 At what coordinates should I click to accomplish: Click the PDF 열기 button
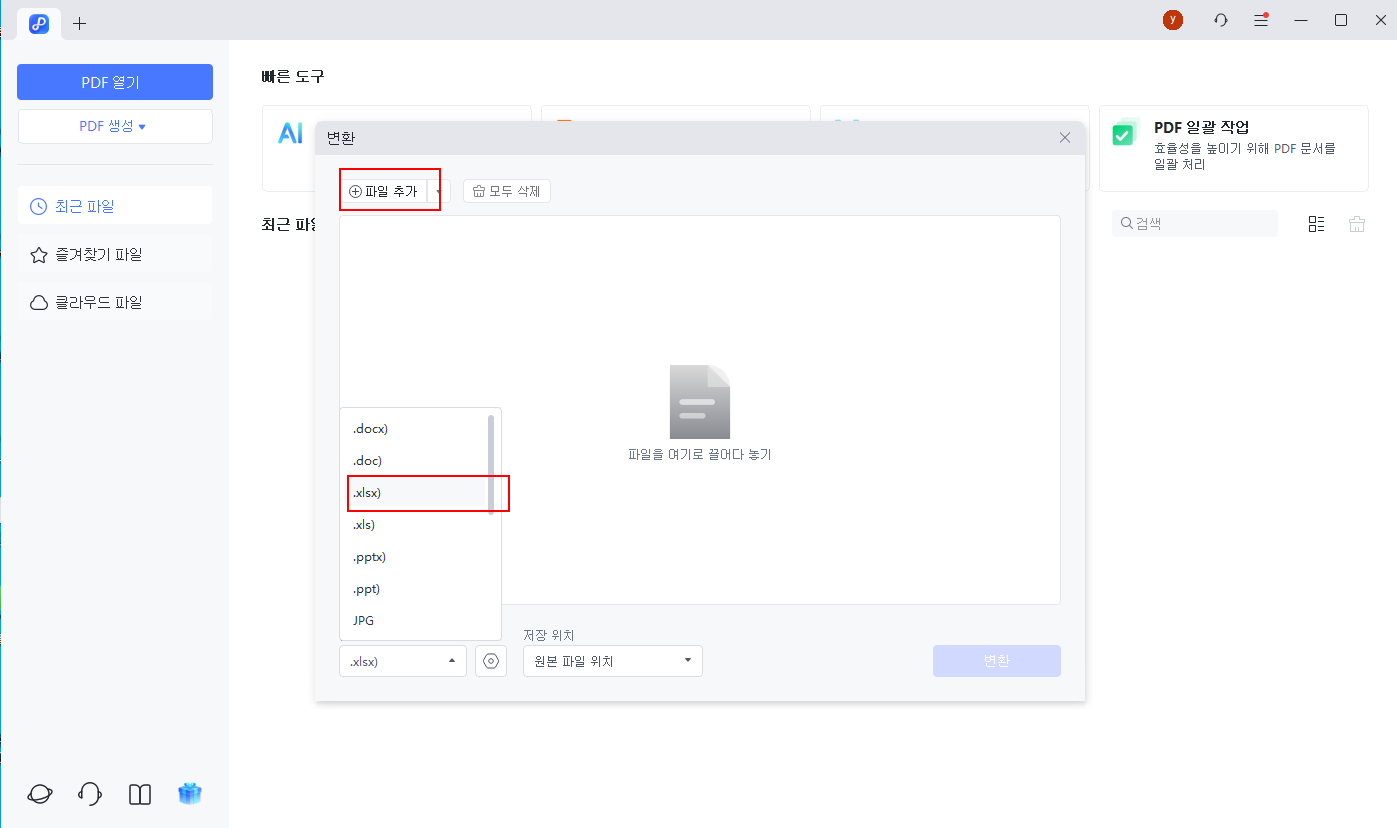tap(114, 82)
